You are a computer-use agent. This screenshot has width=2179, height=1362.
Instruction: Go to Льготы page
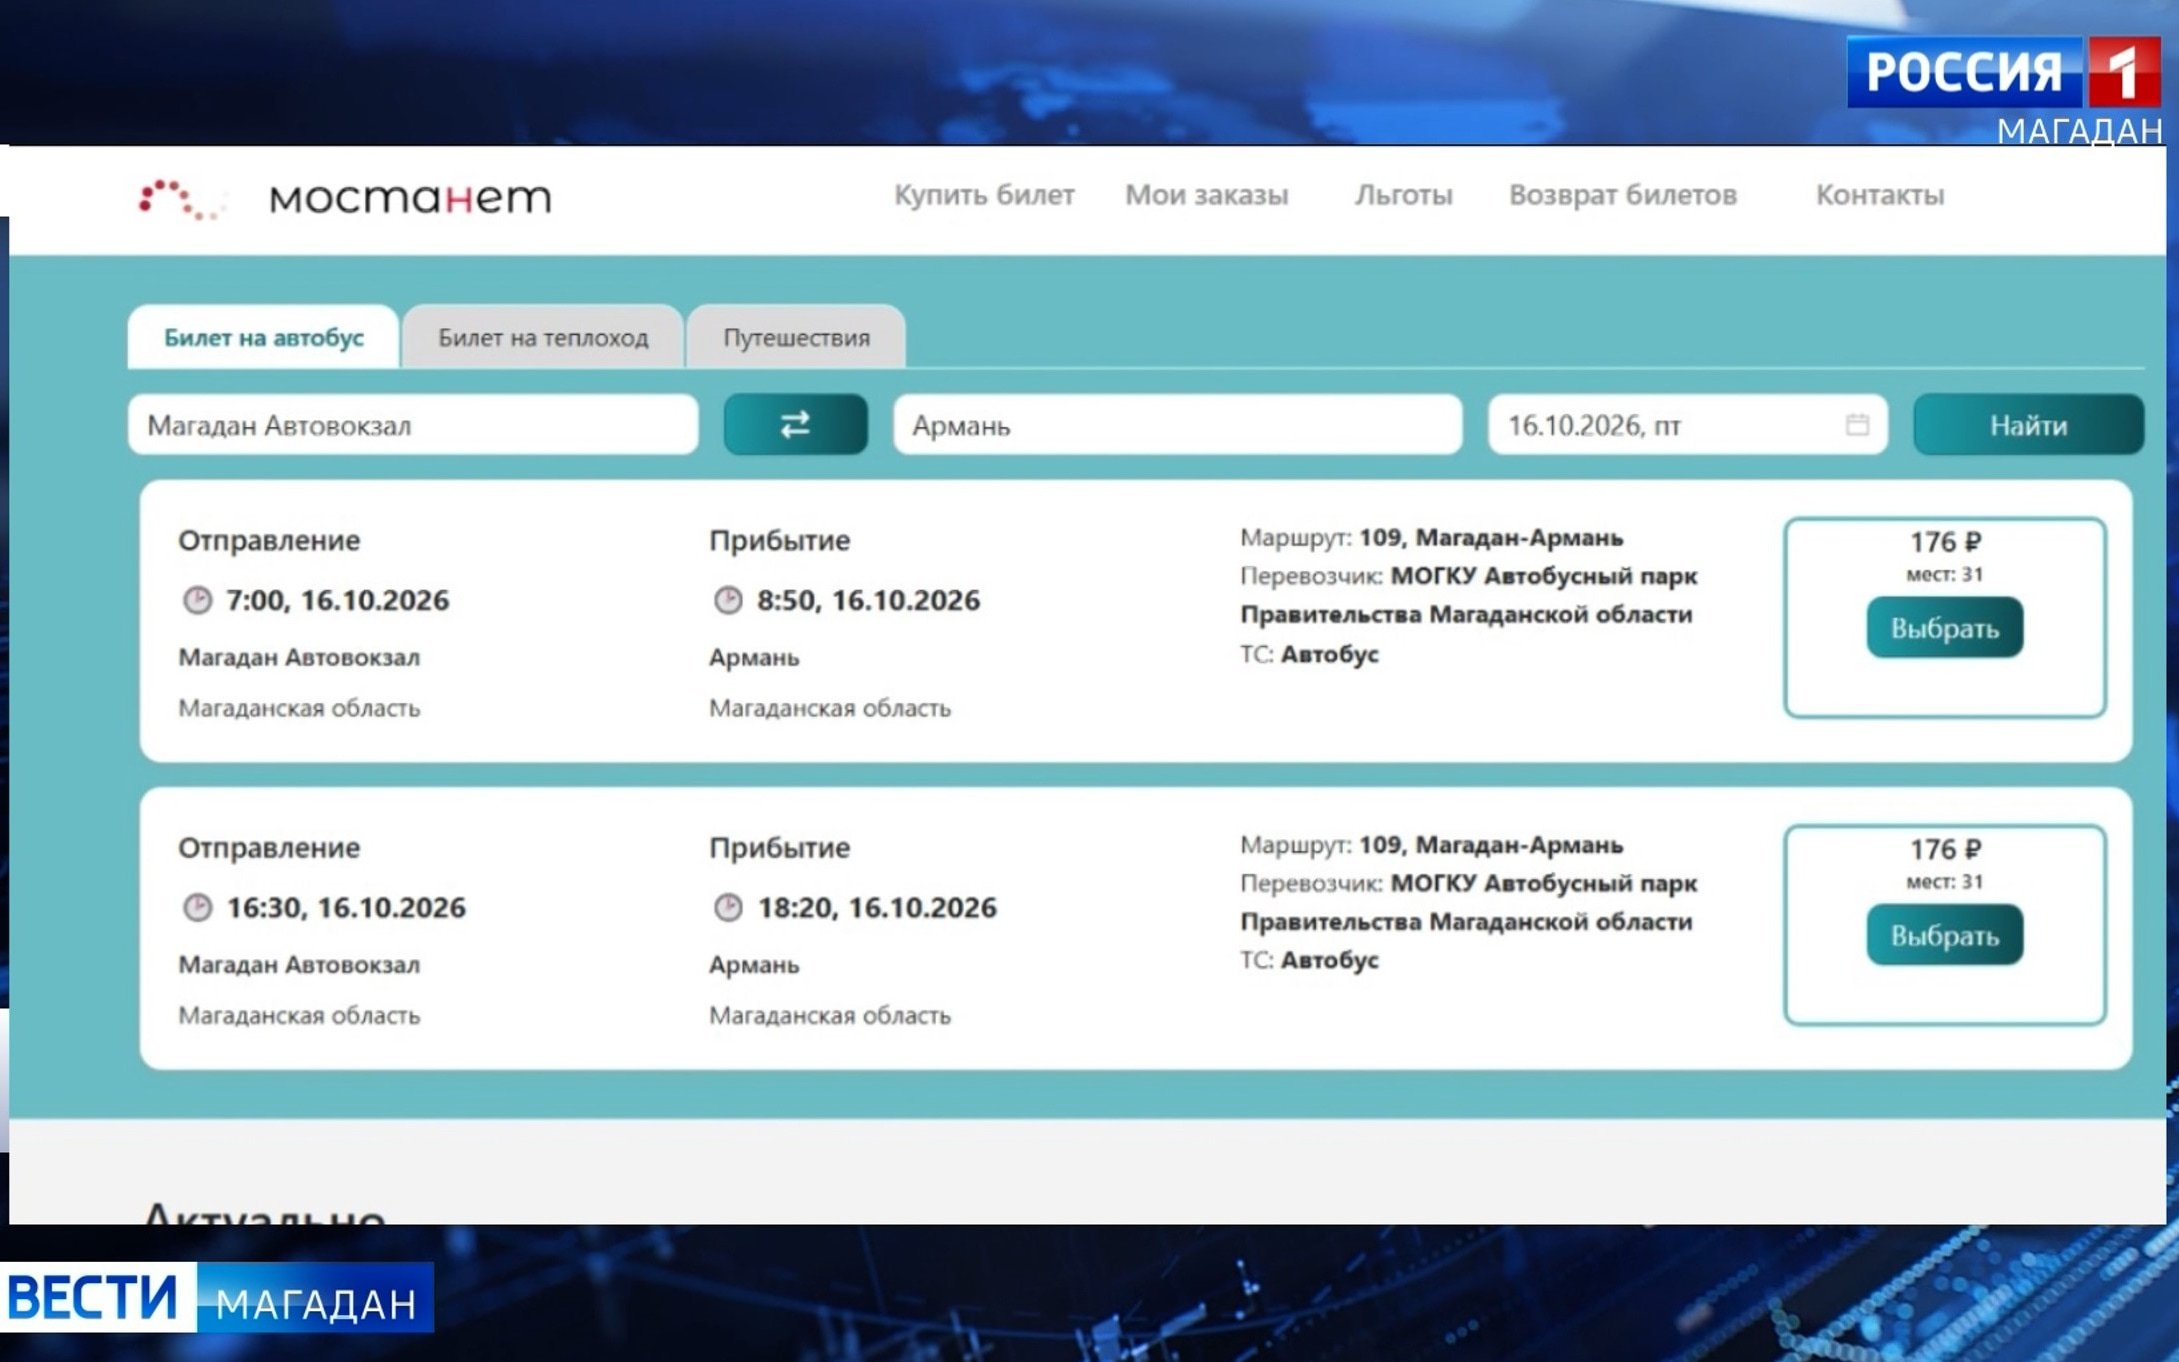tap(1404, 195)
